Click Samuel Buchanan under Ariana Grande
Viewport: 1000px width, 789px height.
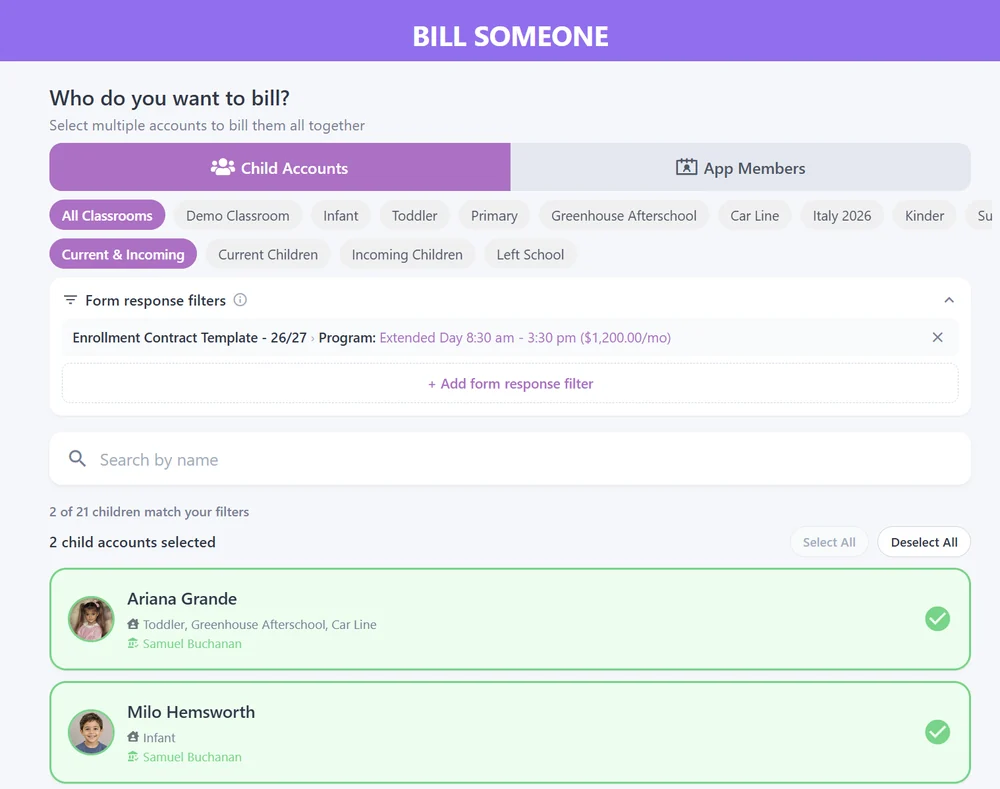pyautogui.click(x=192, y=644)
